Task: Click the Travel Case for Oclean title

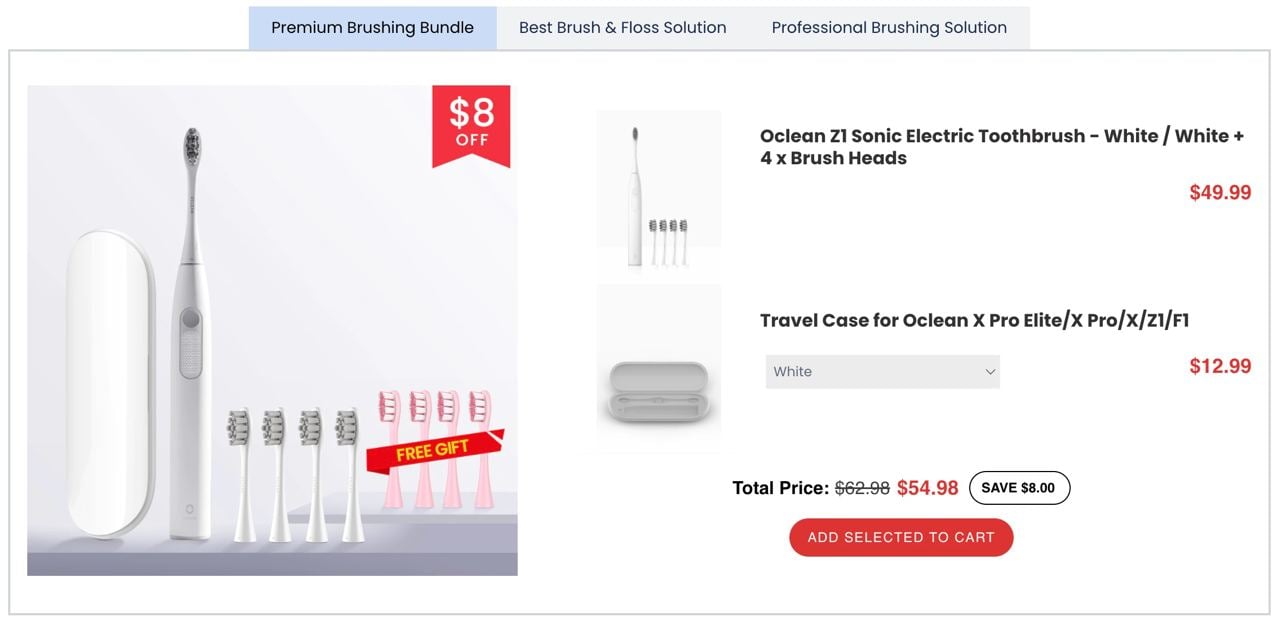Action: coord(974,321)
